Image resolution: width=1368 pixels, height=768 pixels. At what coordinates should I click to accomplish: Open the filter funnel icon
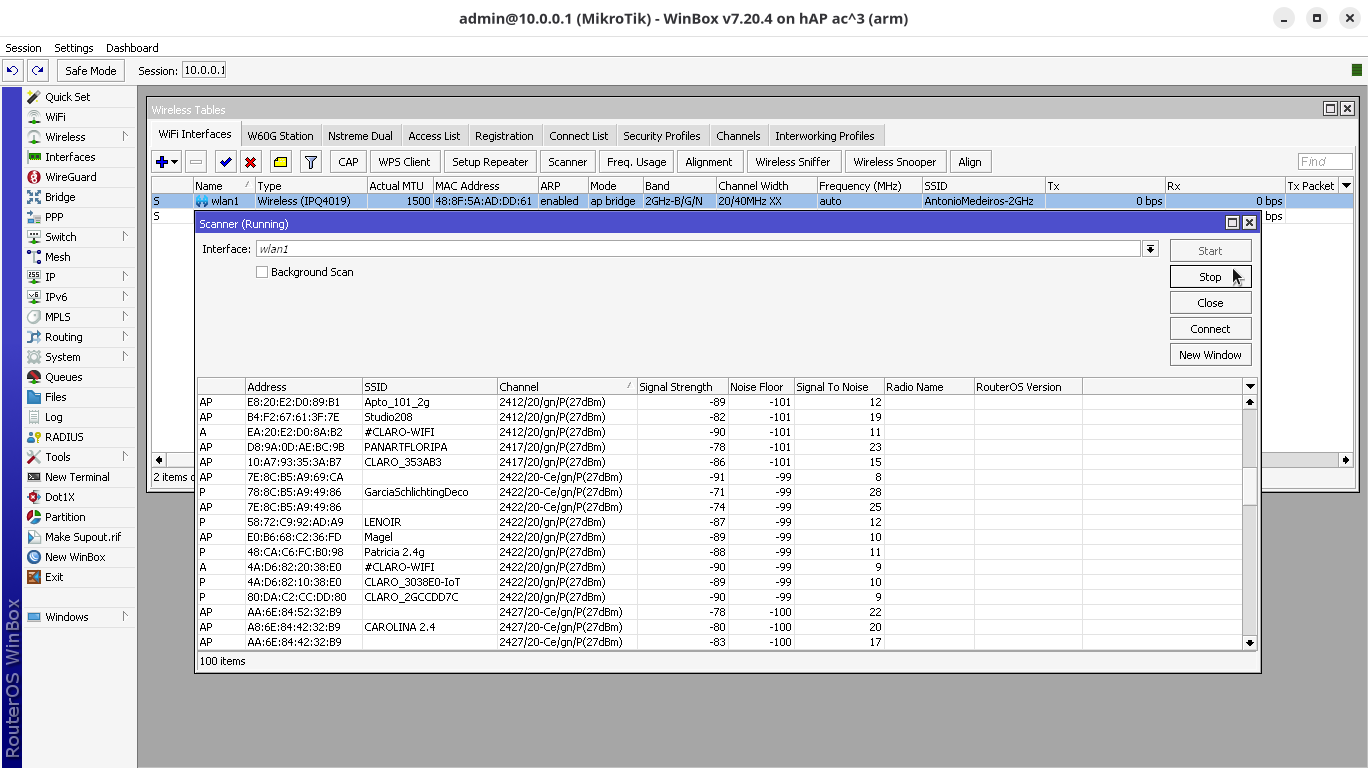pos(311,162)
